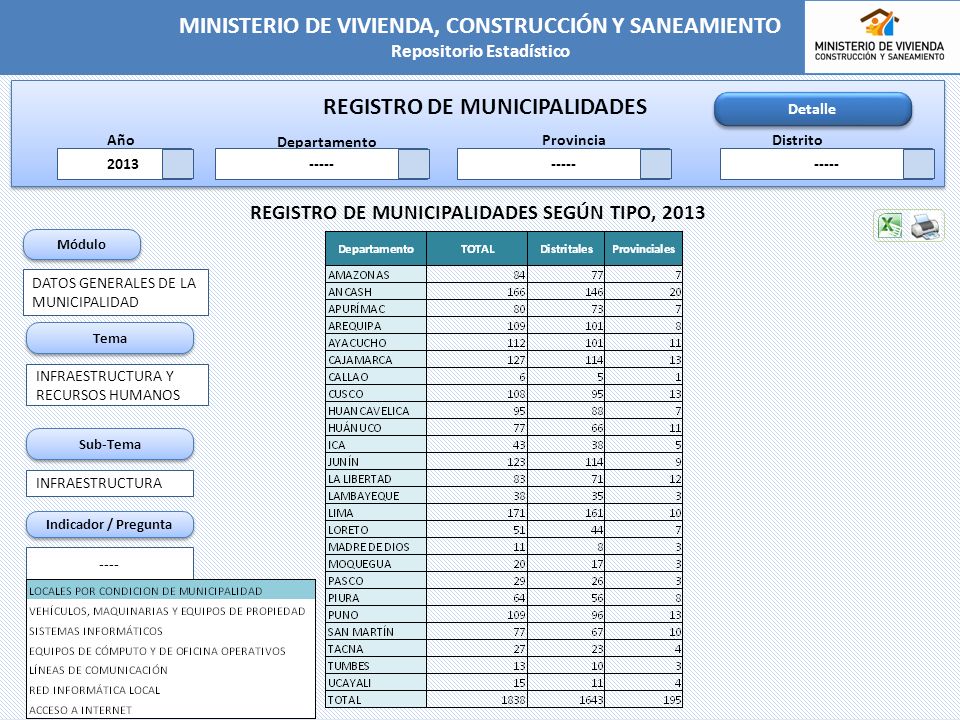
Task: Select the SAN MARTÍN row label
Action: [361, 632]
